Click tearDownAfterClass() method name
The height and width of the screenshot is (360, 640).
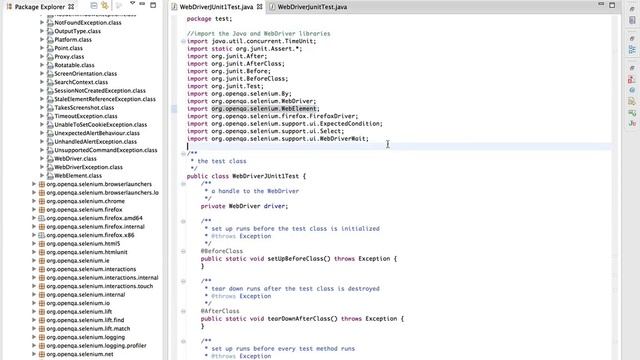(302, 319)
